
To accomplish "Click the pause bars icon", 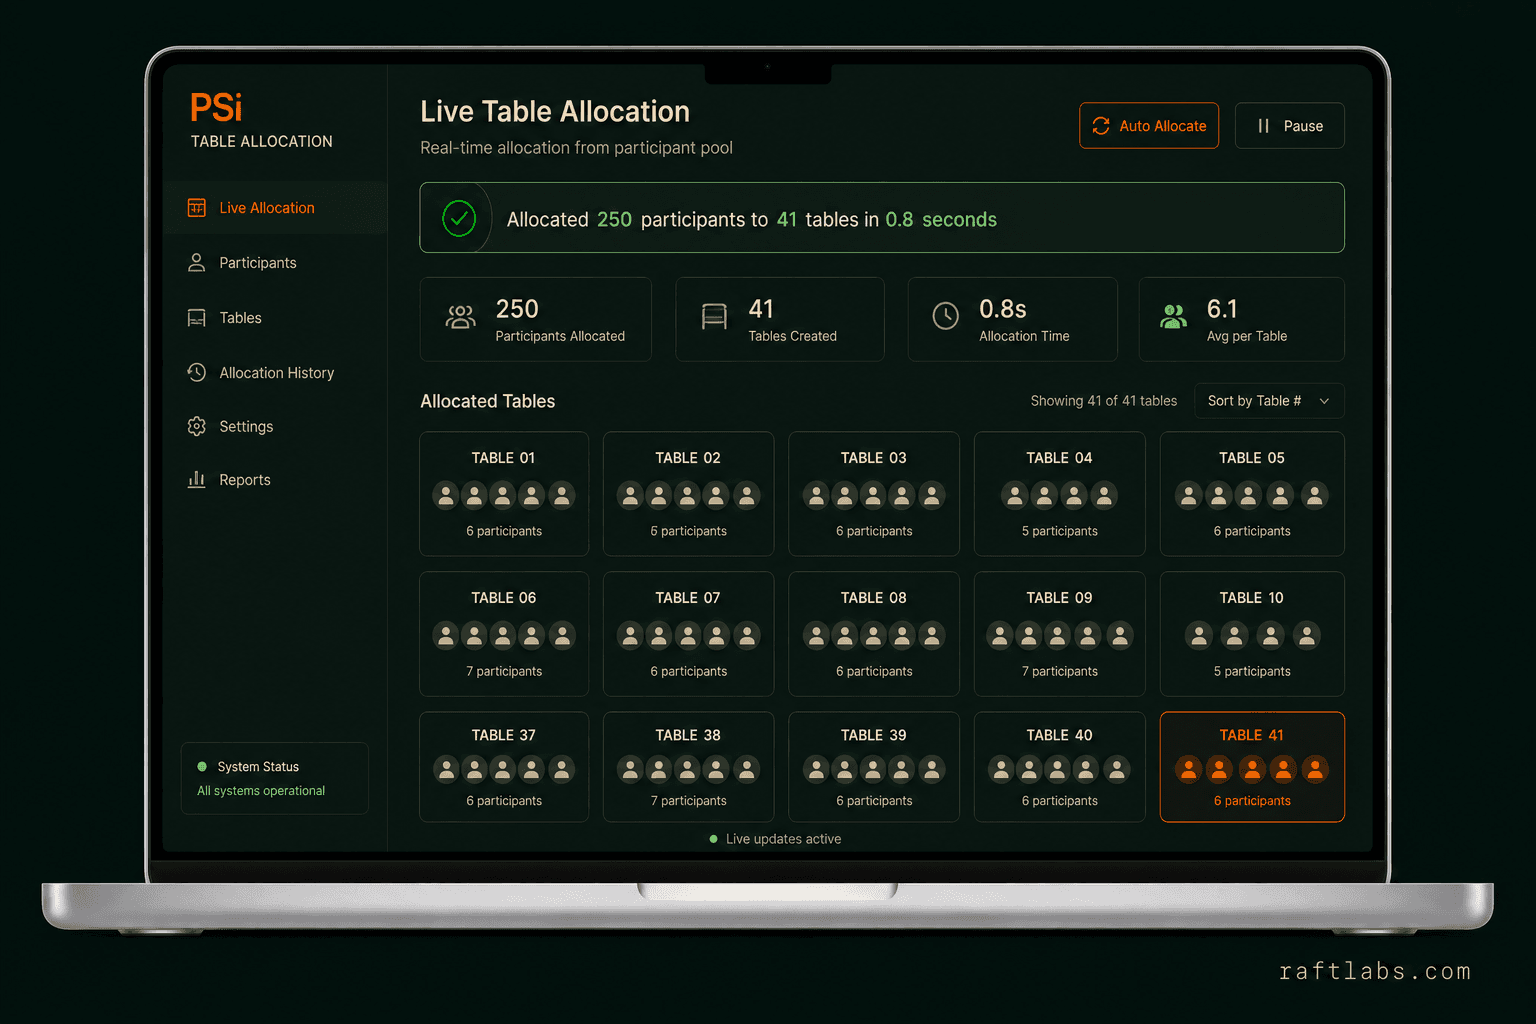I will [1264, 126].
